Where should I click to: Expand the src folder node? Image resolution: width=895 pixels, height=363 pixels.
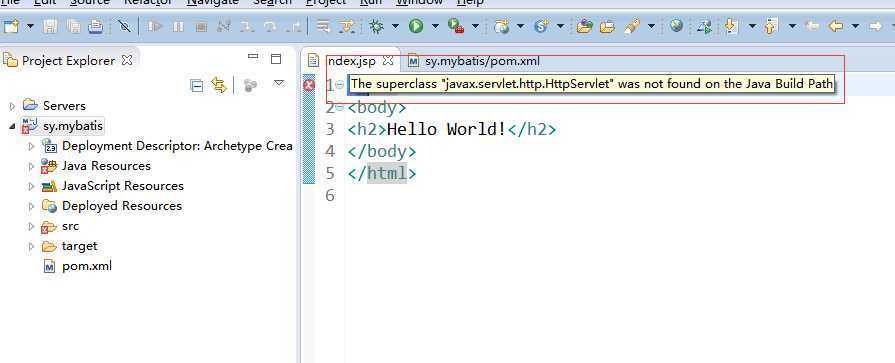click(32, 226)
